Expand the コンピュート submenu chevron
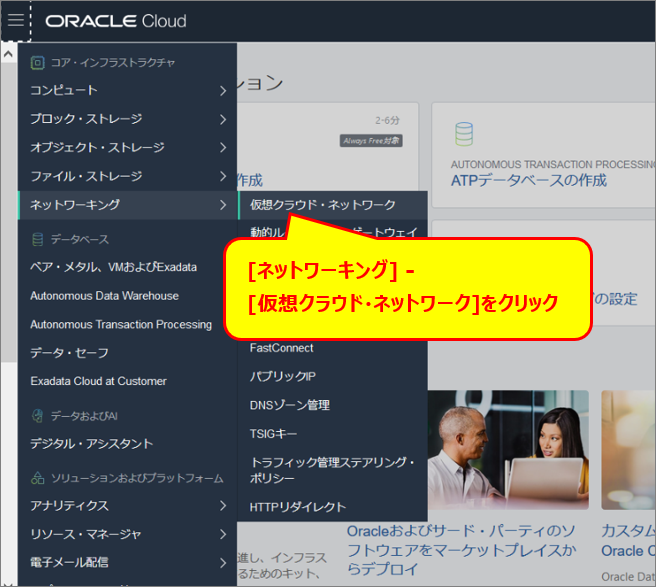Image resolution: width=656 pixels, height=587 pixels. point(223,90)
